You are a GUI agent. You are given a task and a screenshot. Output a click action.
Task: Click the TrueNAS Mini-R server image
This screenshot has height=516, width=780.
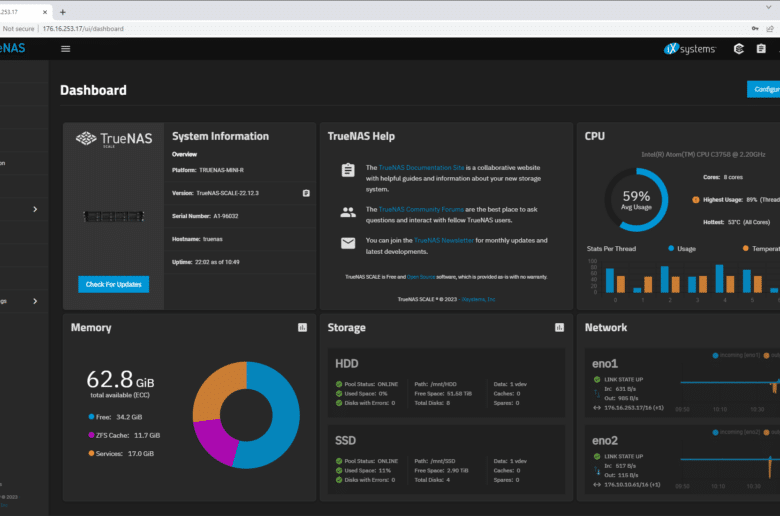pos(113,216)
